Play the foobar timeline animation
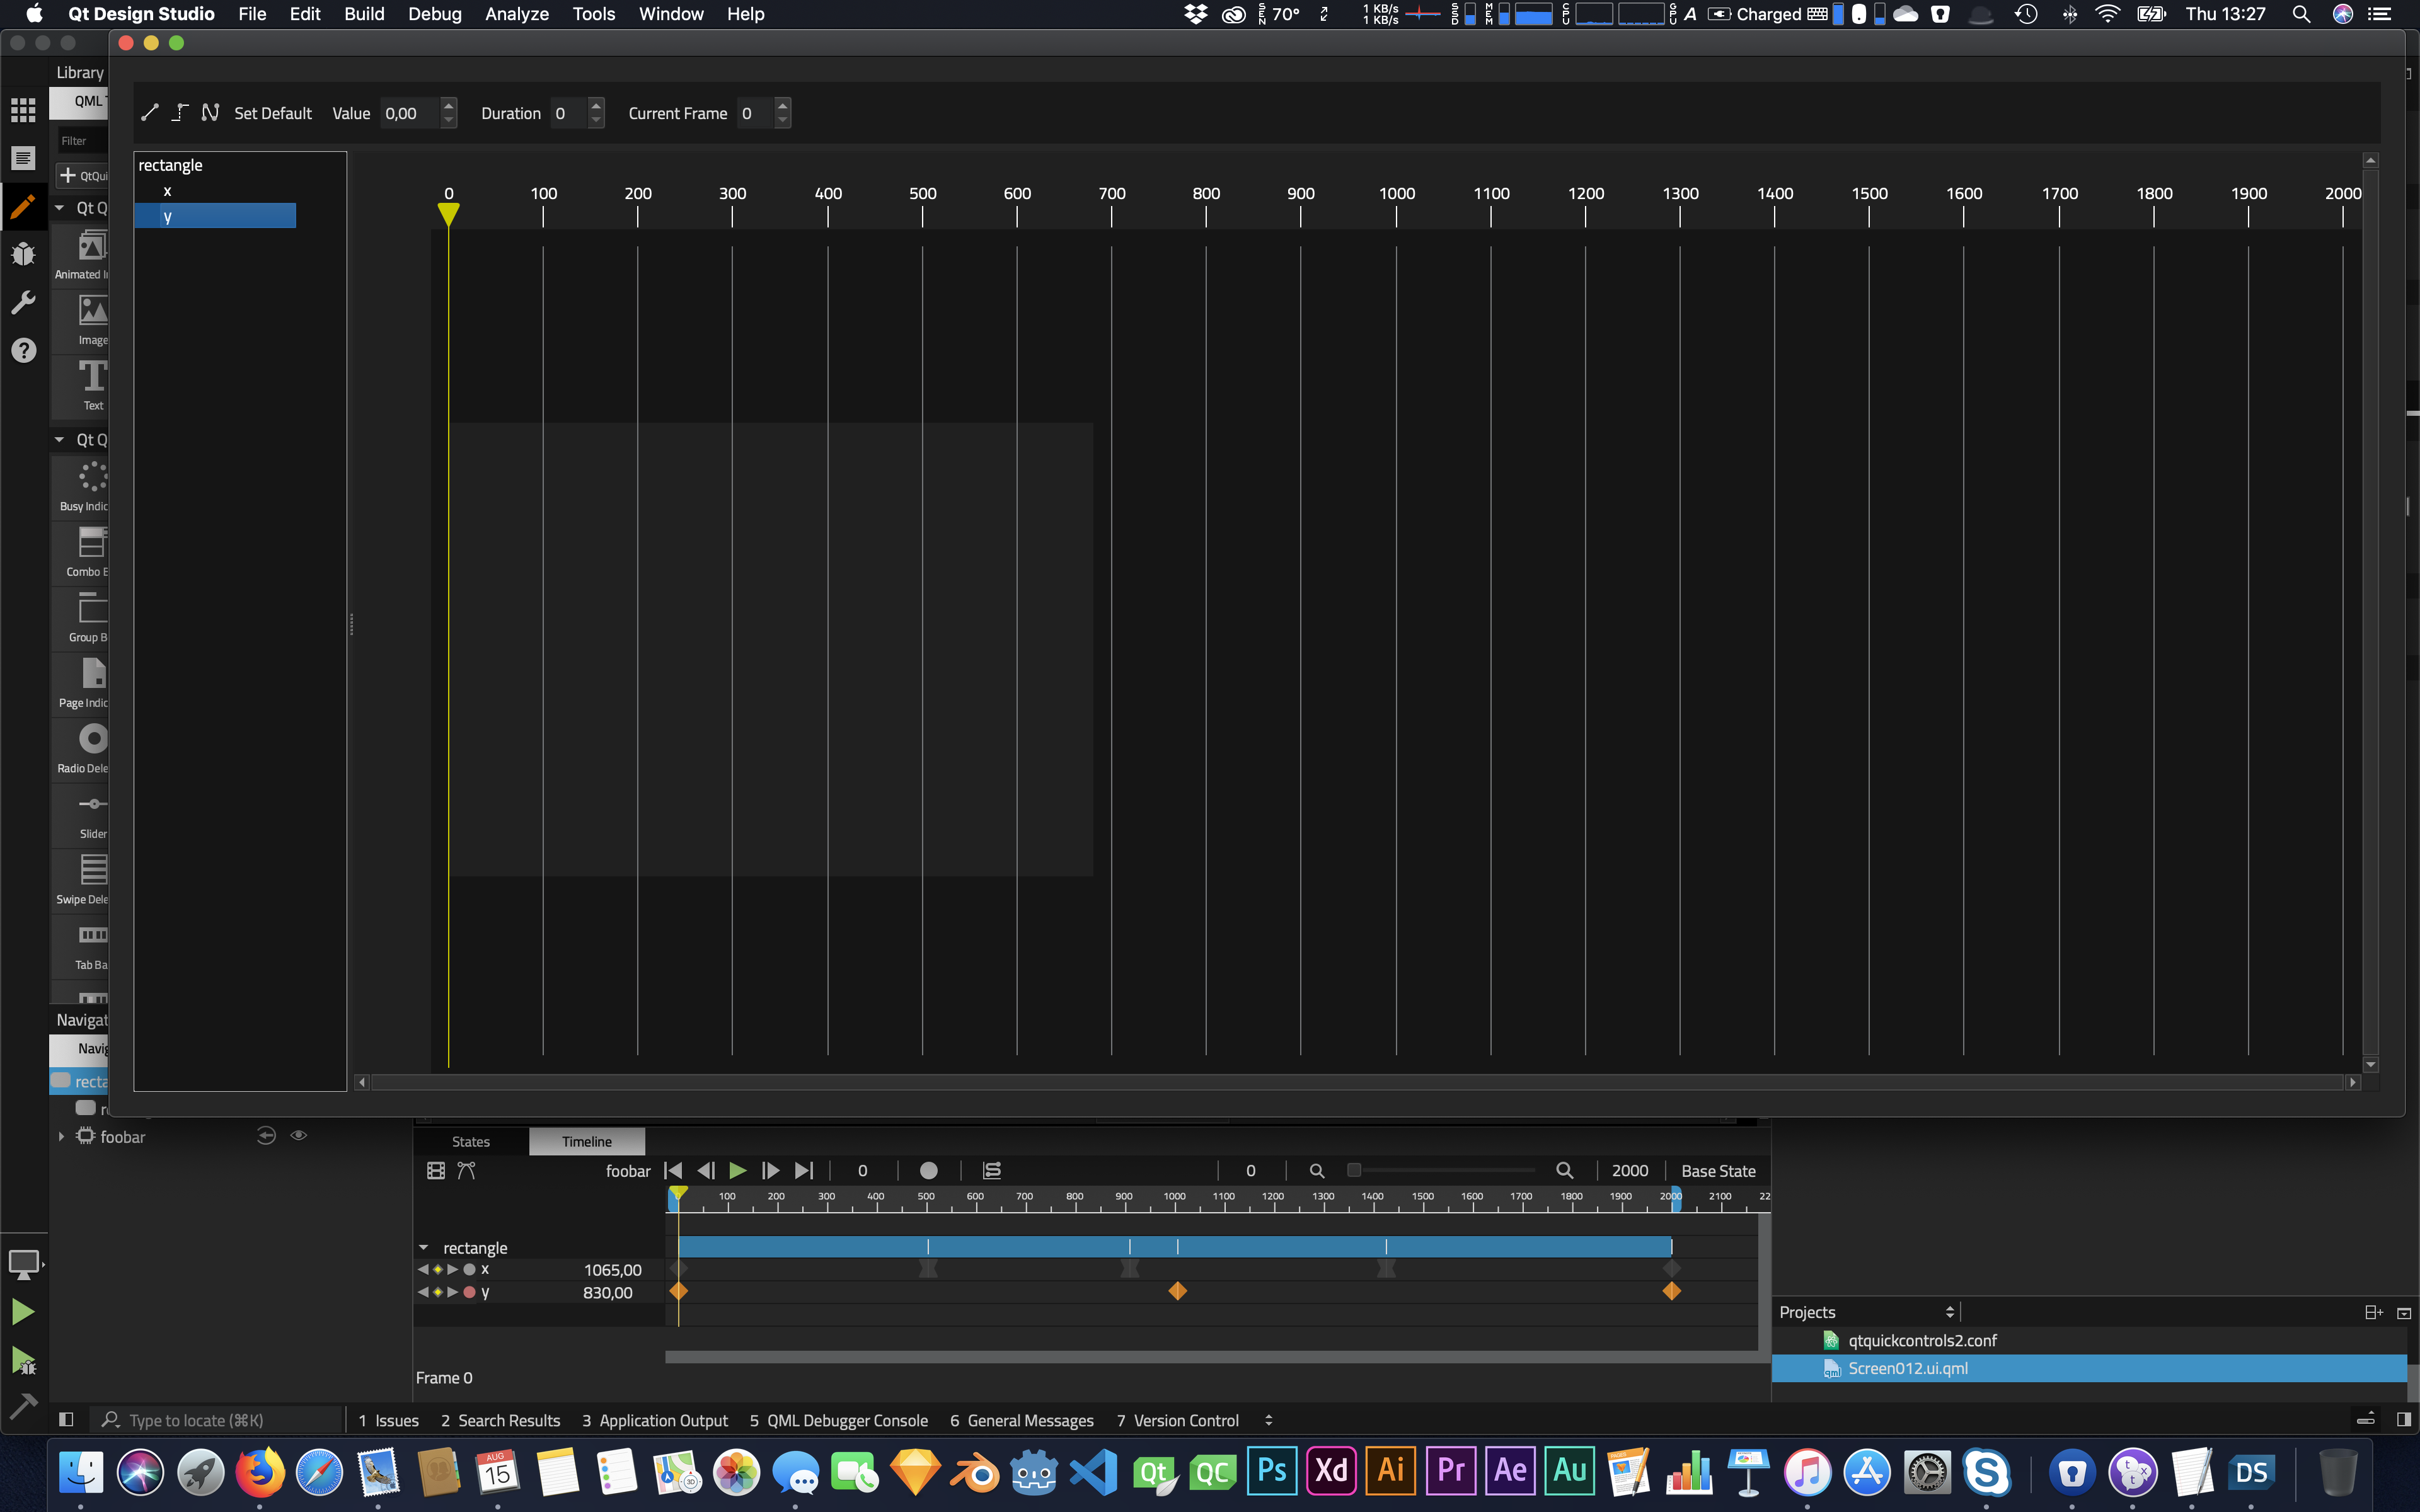Image resolution: width=2420 pixels, height=1512 pixels. [738, 1170]
